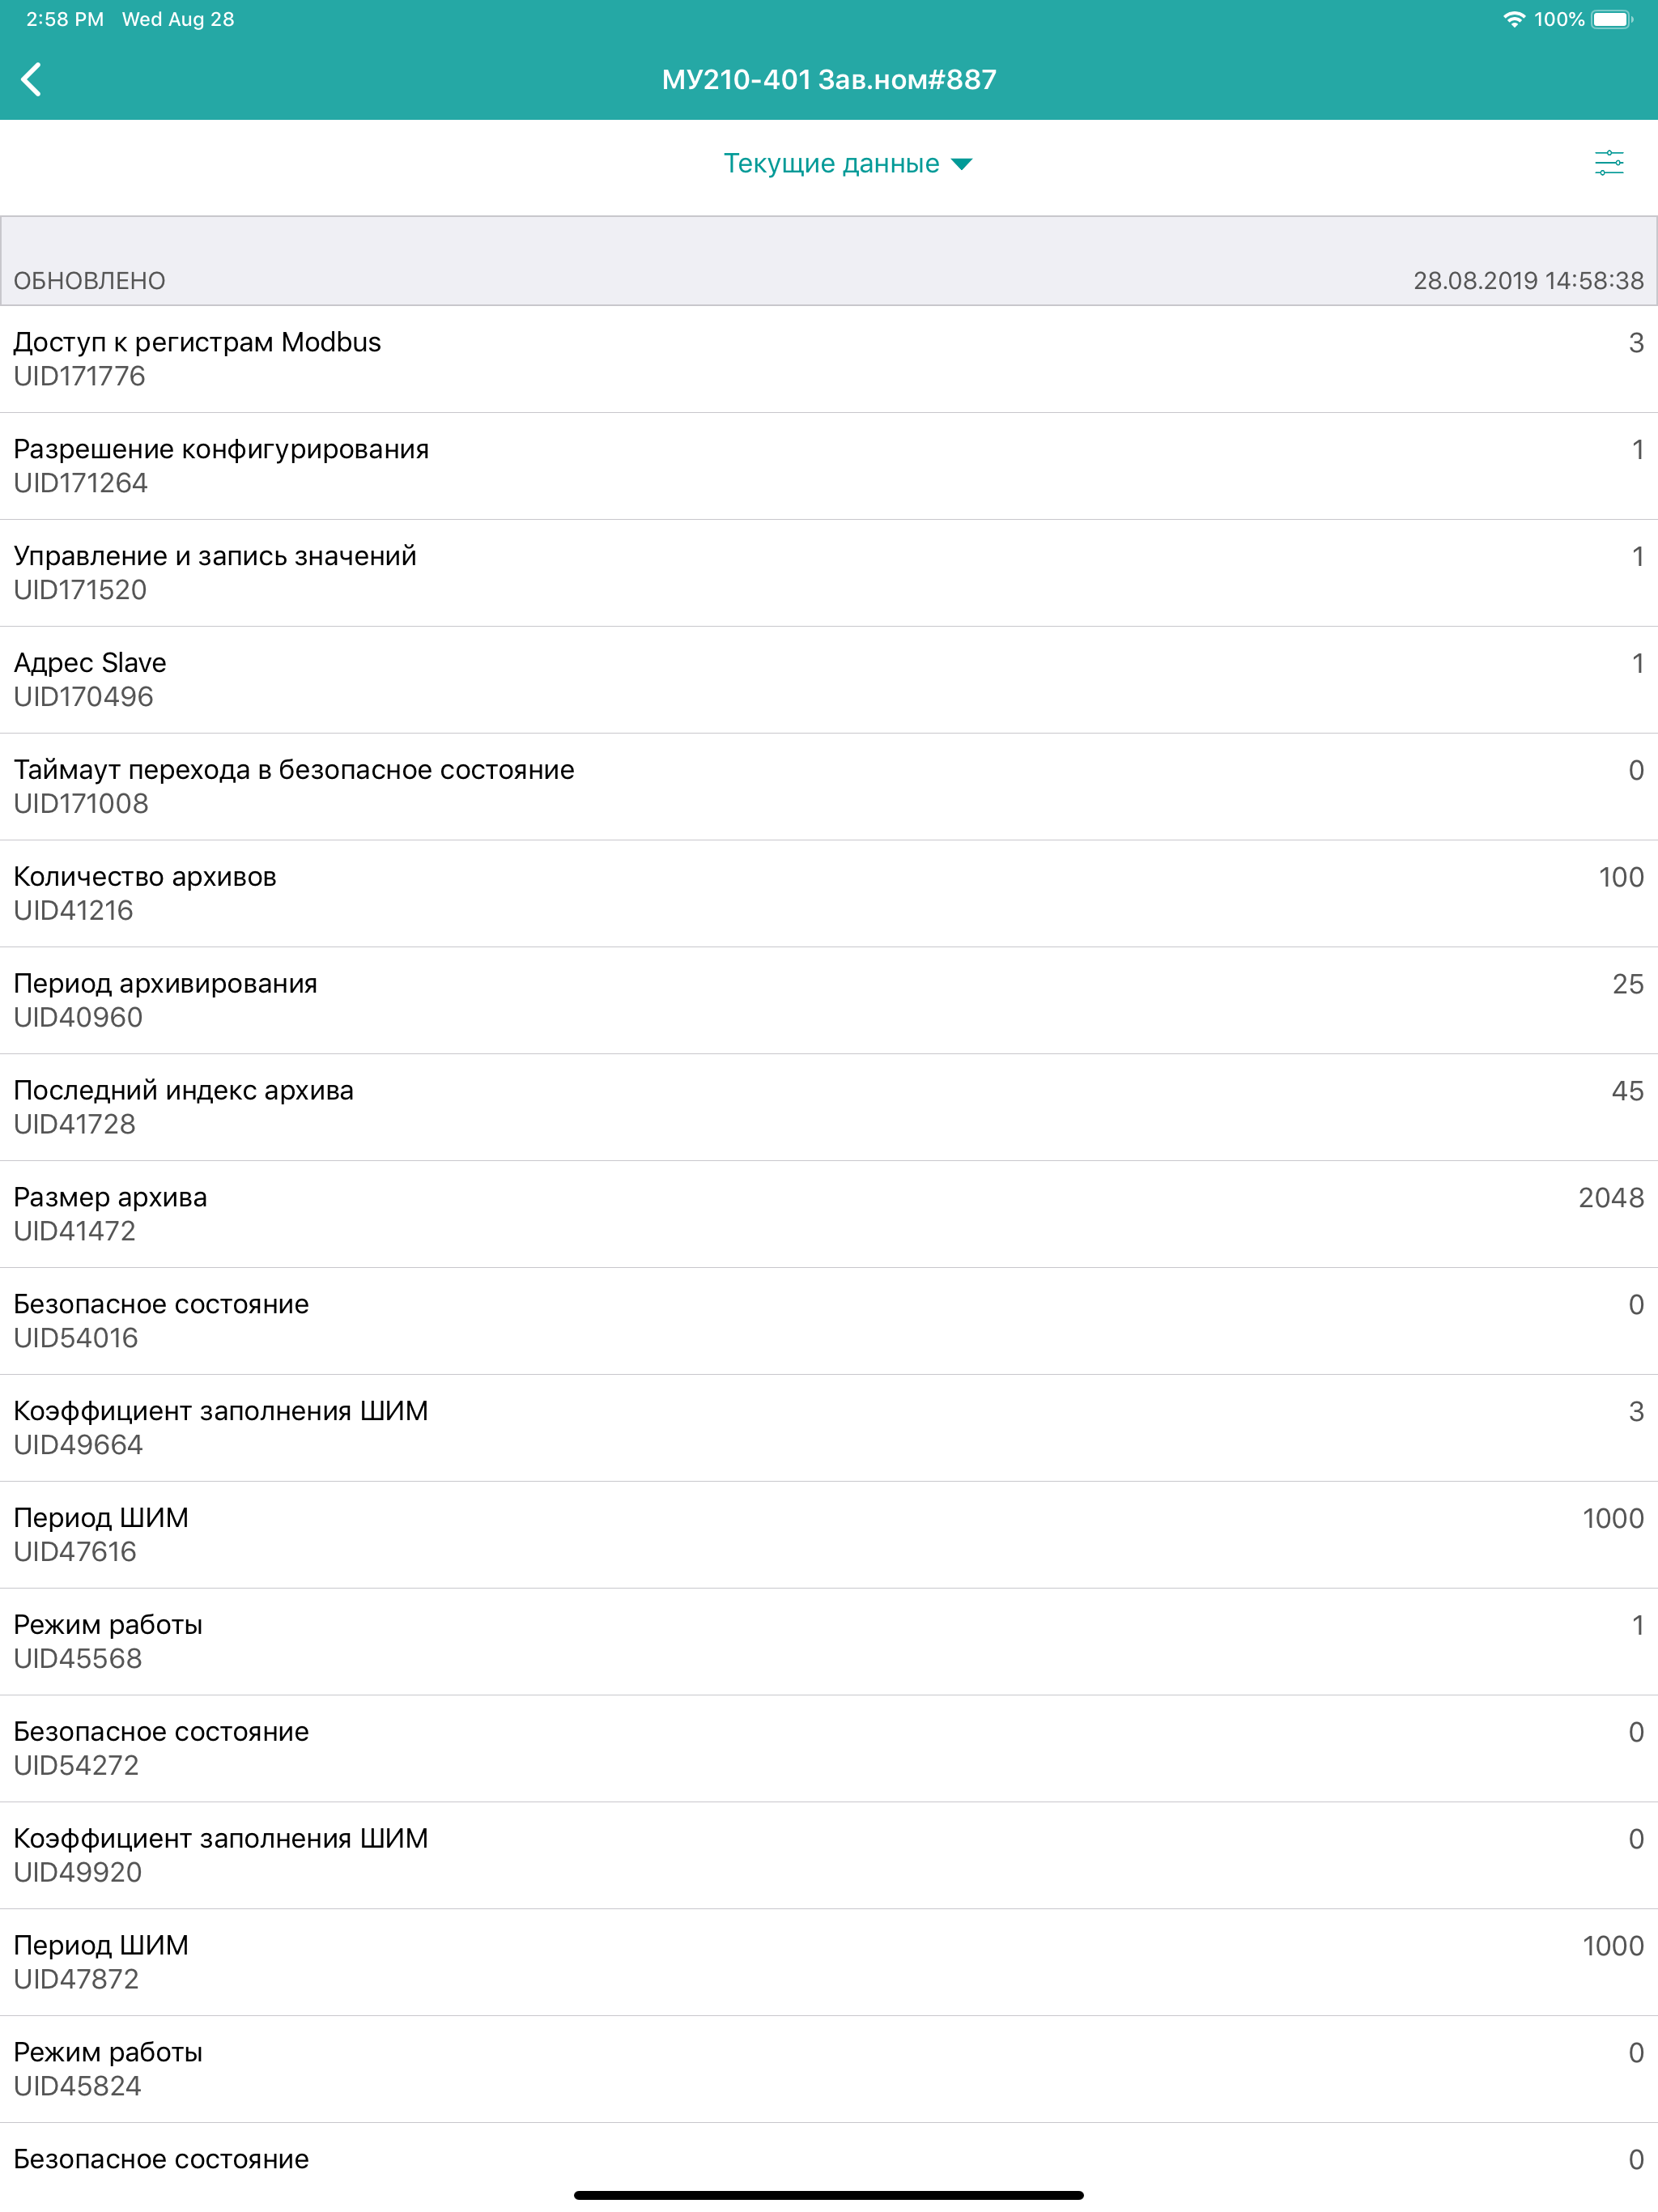Tap Последний индекс архива entry
1658x2212 pixels.
(829, 1108)
